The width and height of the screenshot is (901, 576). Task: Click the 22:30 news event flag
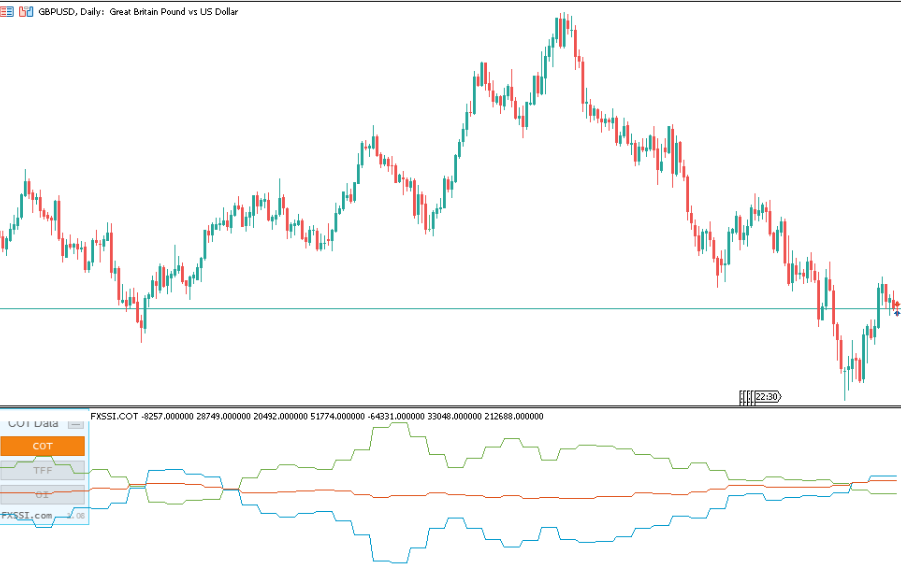[x=767, y=397]
